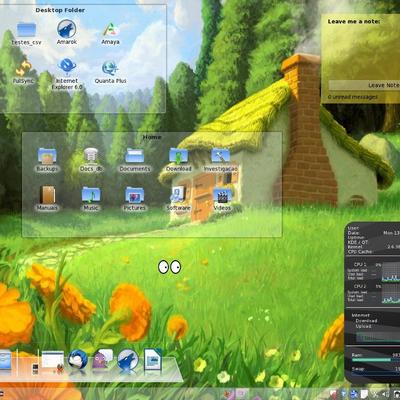Open the Pictures folder
The image size is (400, 400).
point(135,198)
